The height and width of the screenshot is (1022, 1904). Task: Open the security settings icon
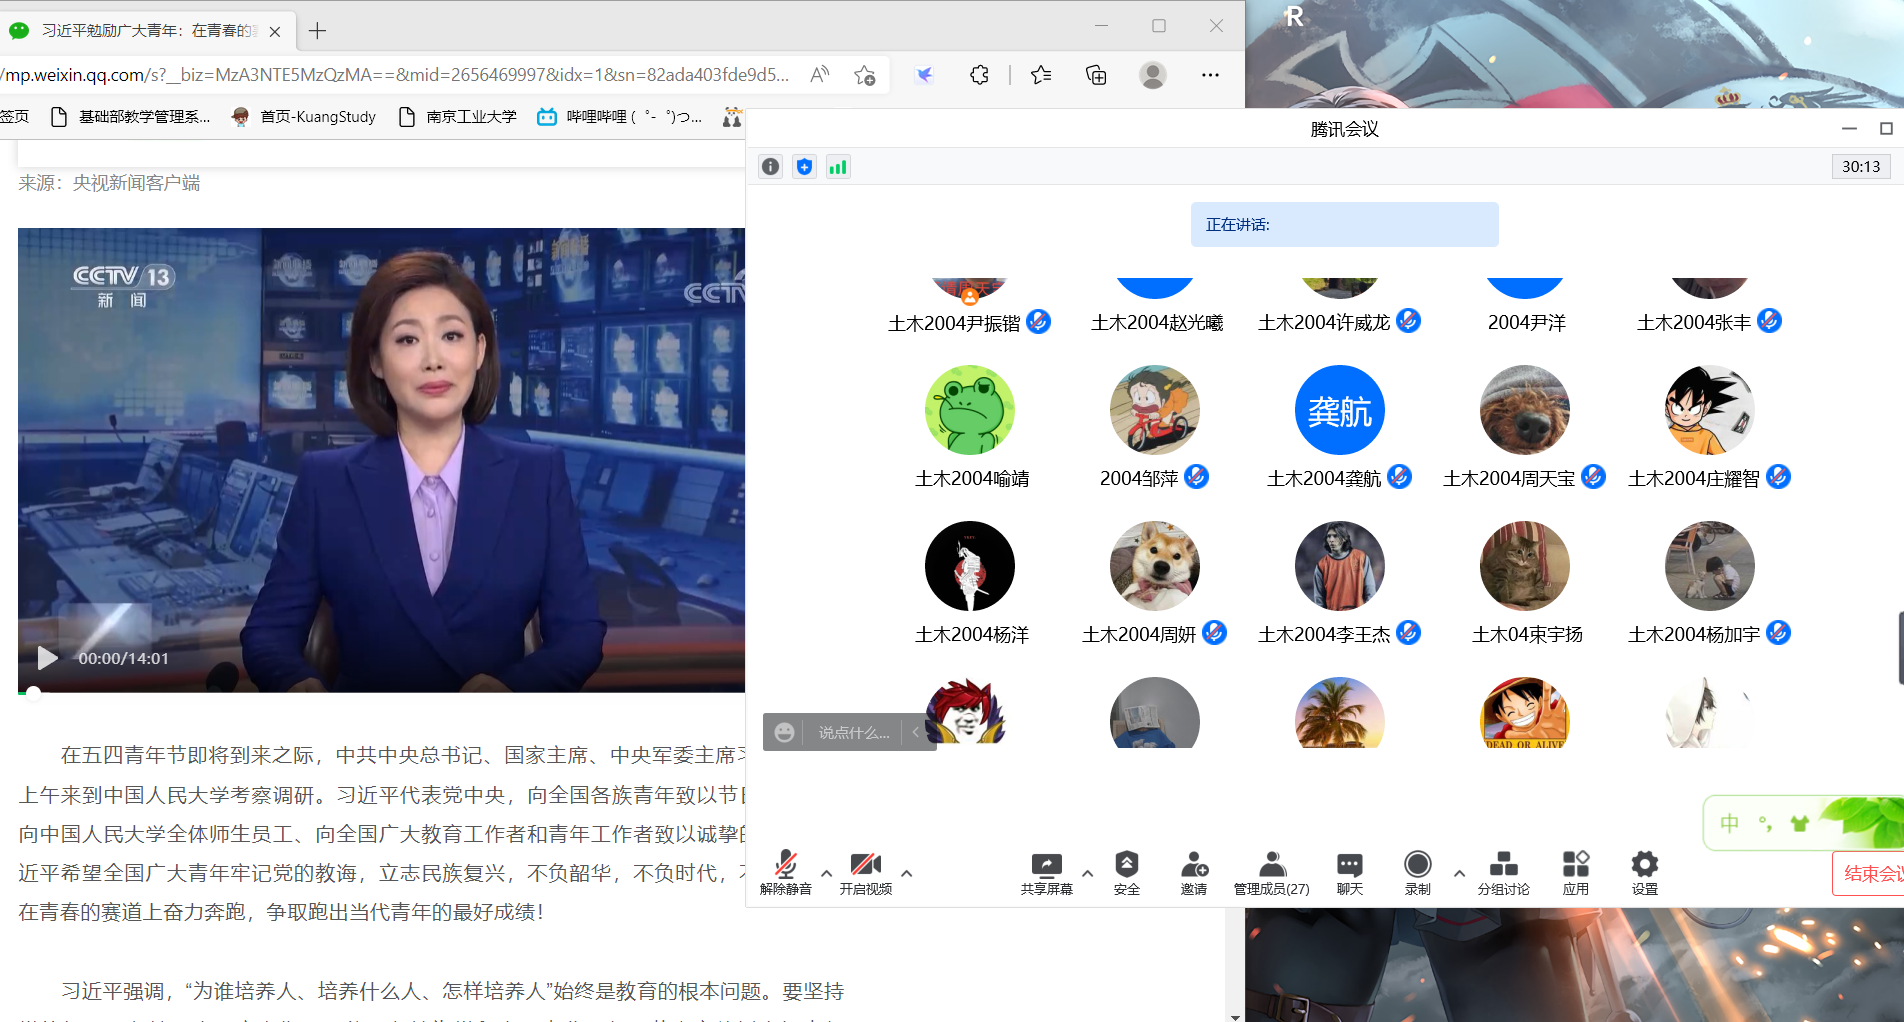(x=1126, y=865)
